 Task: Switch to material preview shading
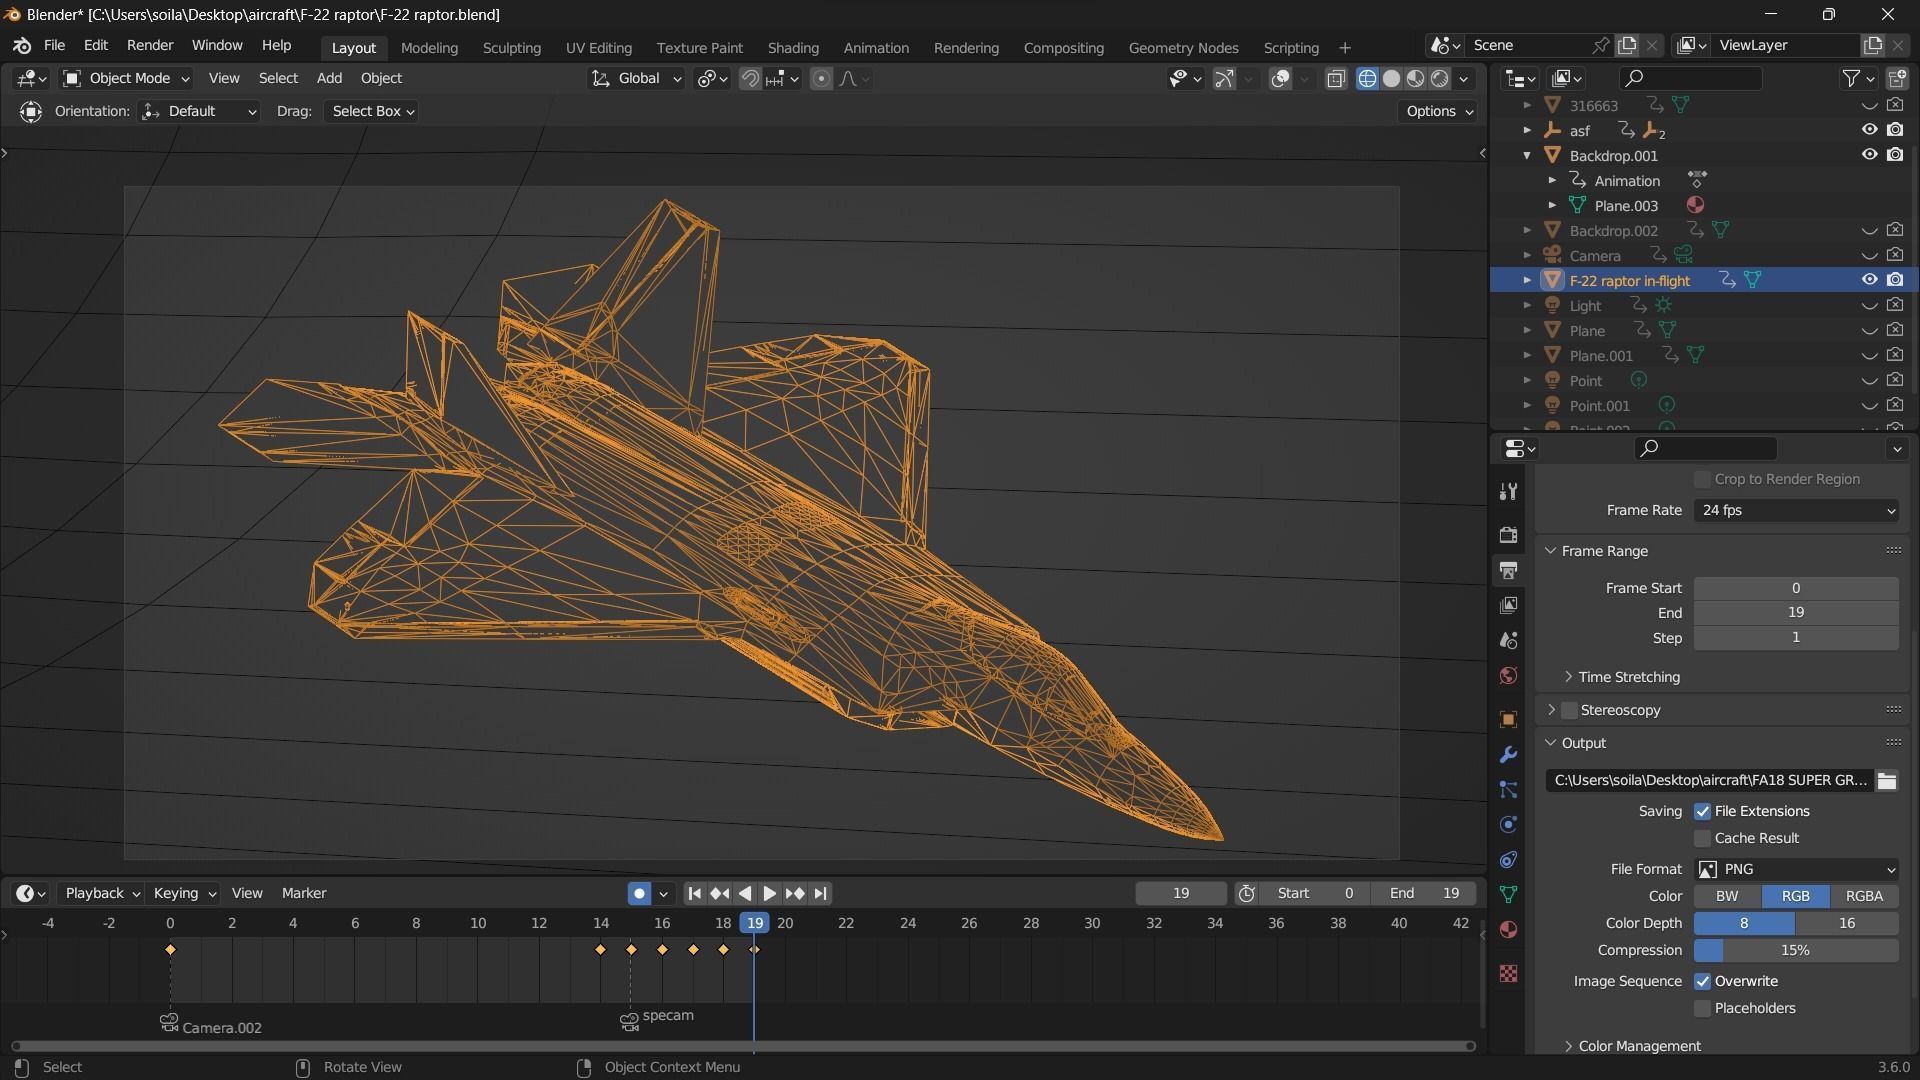pyautogui.click(x=1415, y=78)
